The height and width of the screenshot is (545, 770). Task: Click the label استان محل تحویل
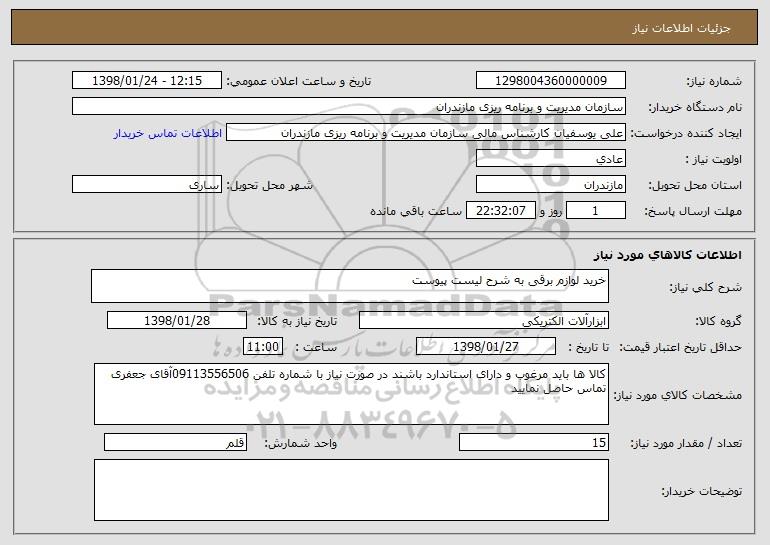click(695, 186)
